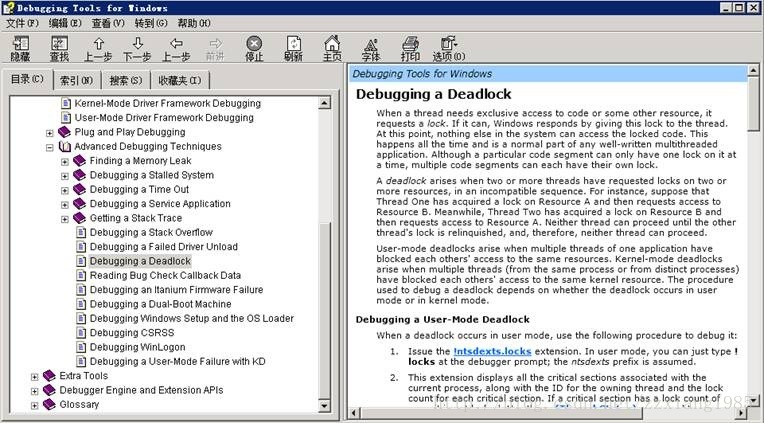Click the page icon of Debugging a Dual-Boot Machine

pyautogui.click(x=81, y=304)
